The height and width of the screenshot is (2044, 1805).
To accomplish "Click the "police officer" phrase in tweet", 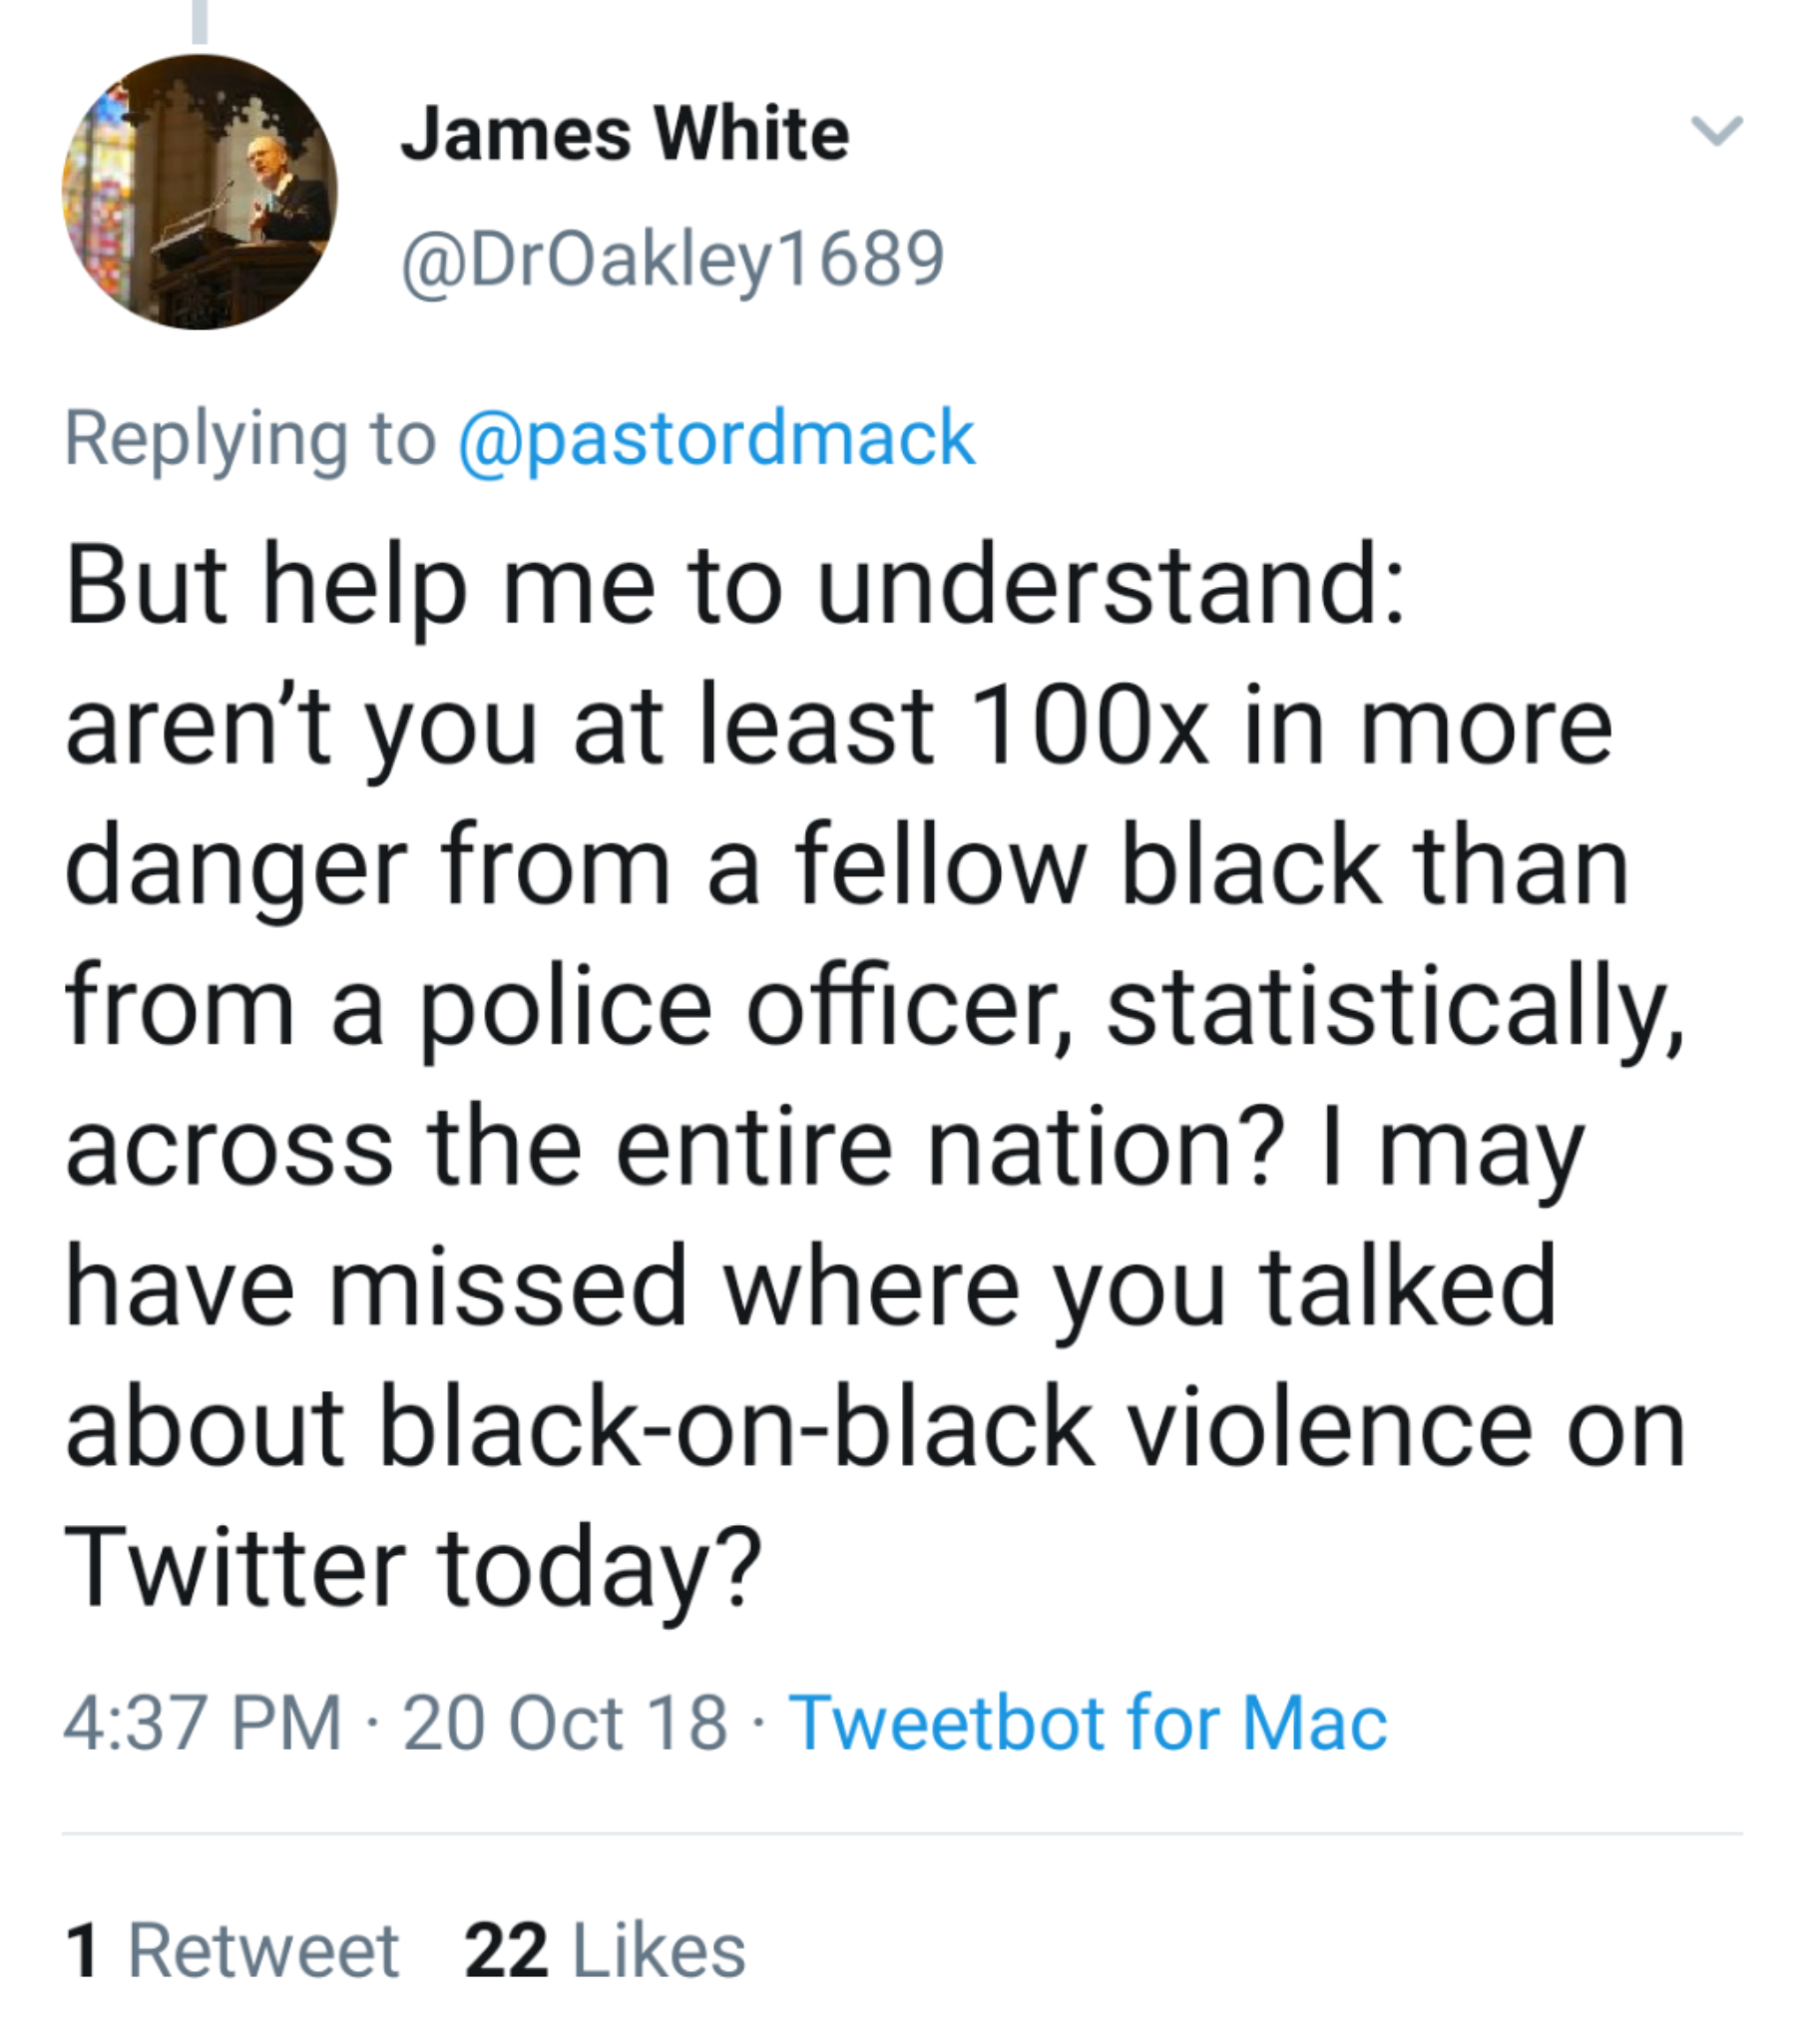I will coord(742,1008).
